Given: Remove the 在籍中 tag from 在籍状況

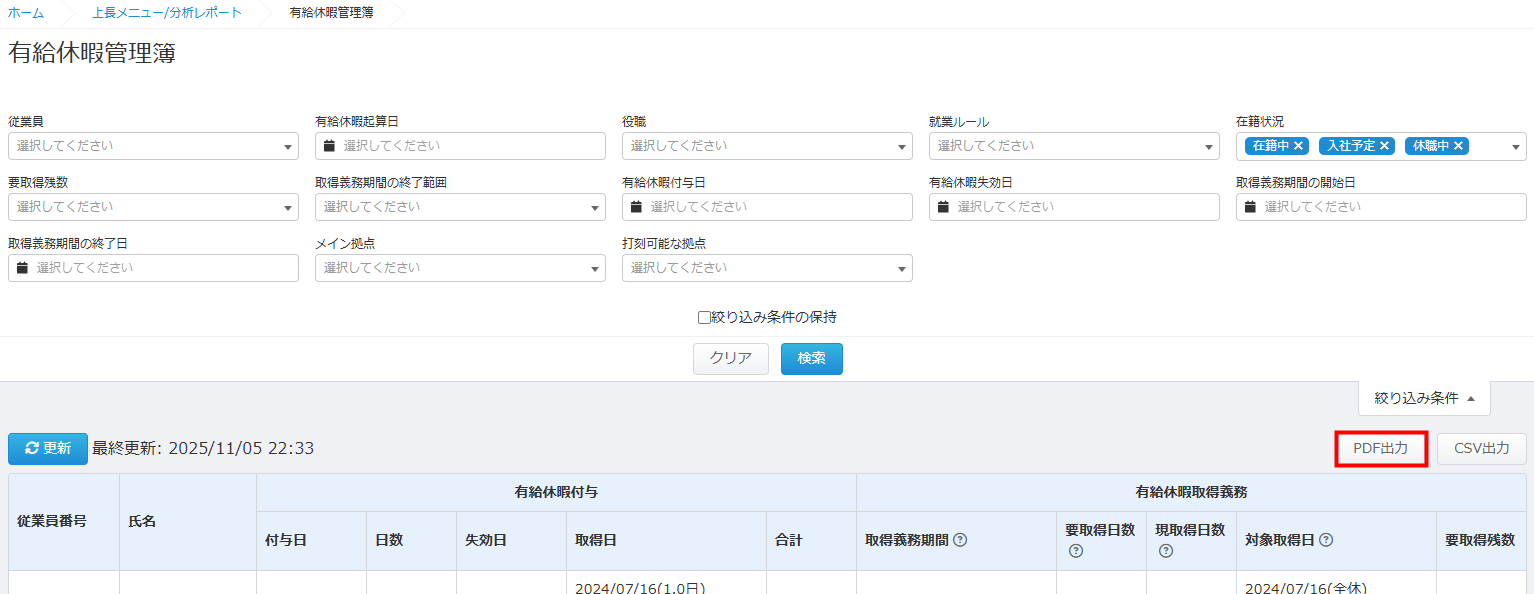Looking at the screenshot, I should pyautogui.click(x=1298, y=146).
